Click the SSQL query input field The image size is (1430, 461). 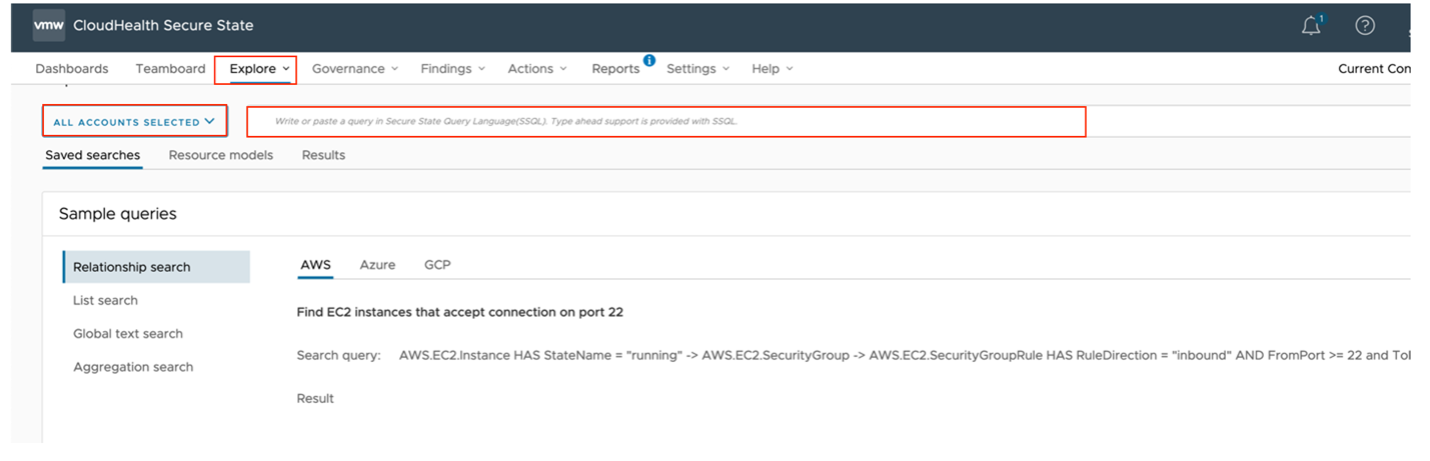click(666, 121)
